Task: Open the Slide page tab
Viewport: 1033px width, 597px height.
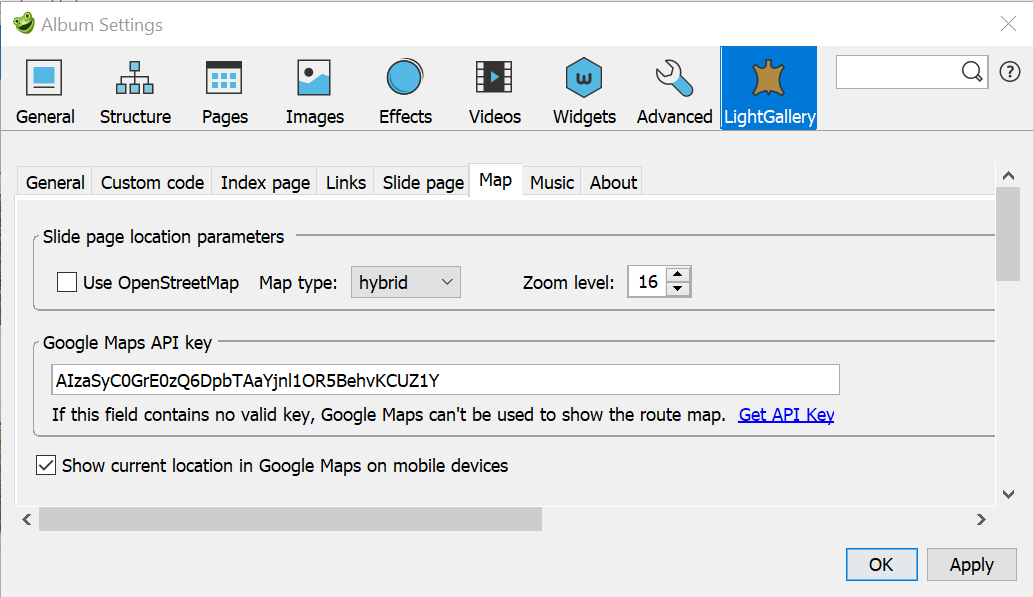Action: pyautogui.click(x=421, y=182)
